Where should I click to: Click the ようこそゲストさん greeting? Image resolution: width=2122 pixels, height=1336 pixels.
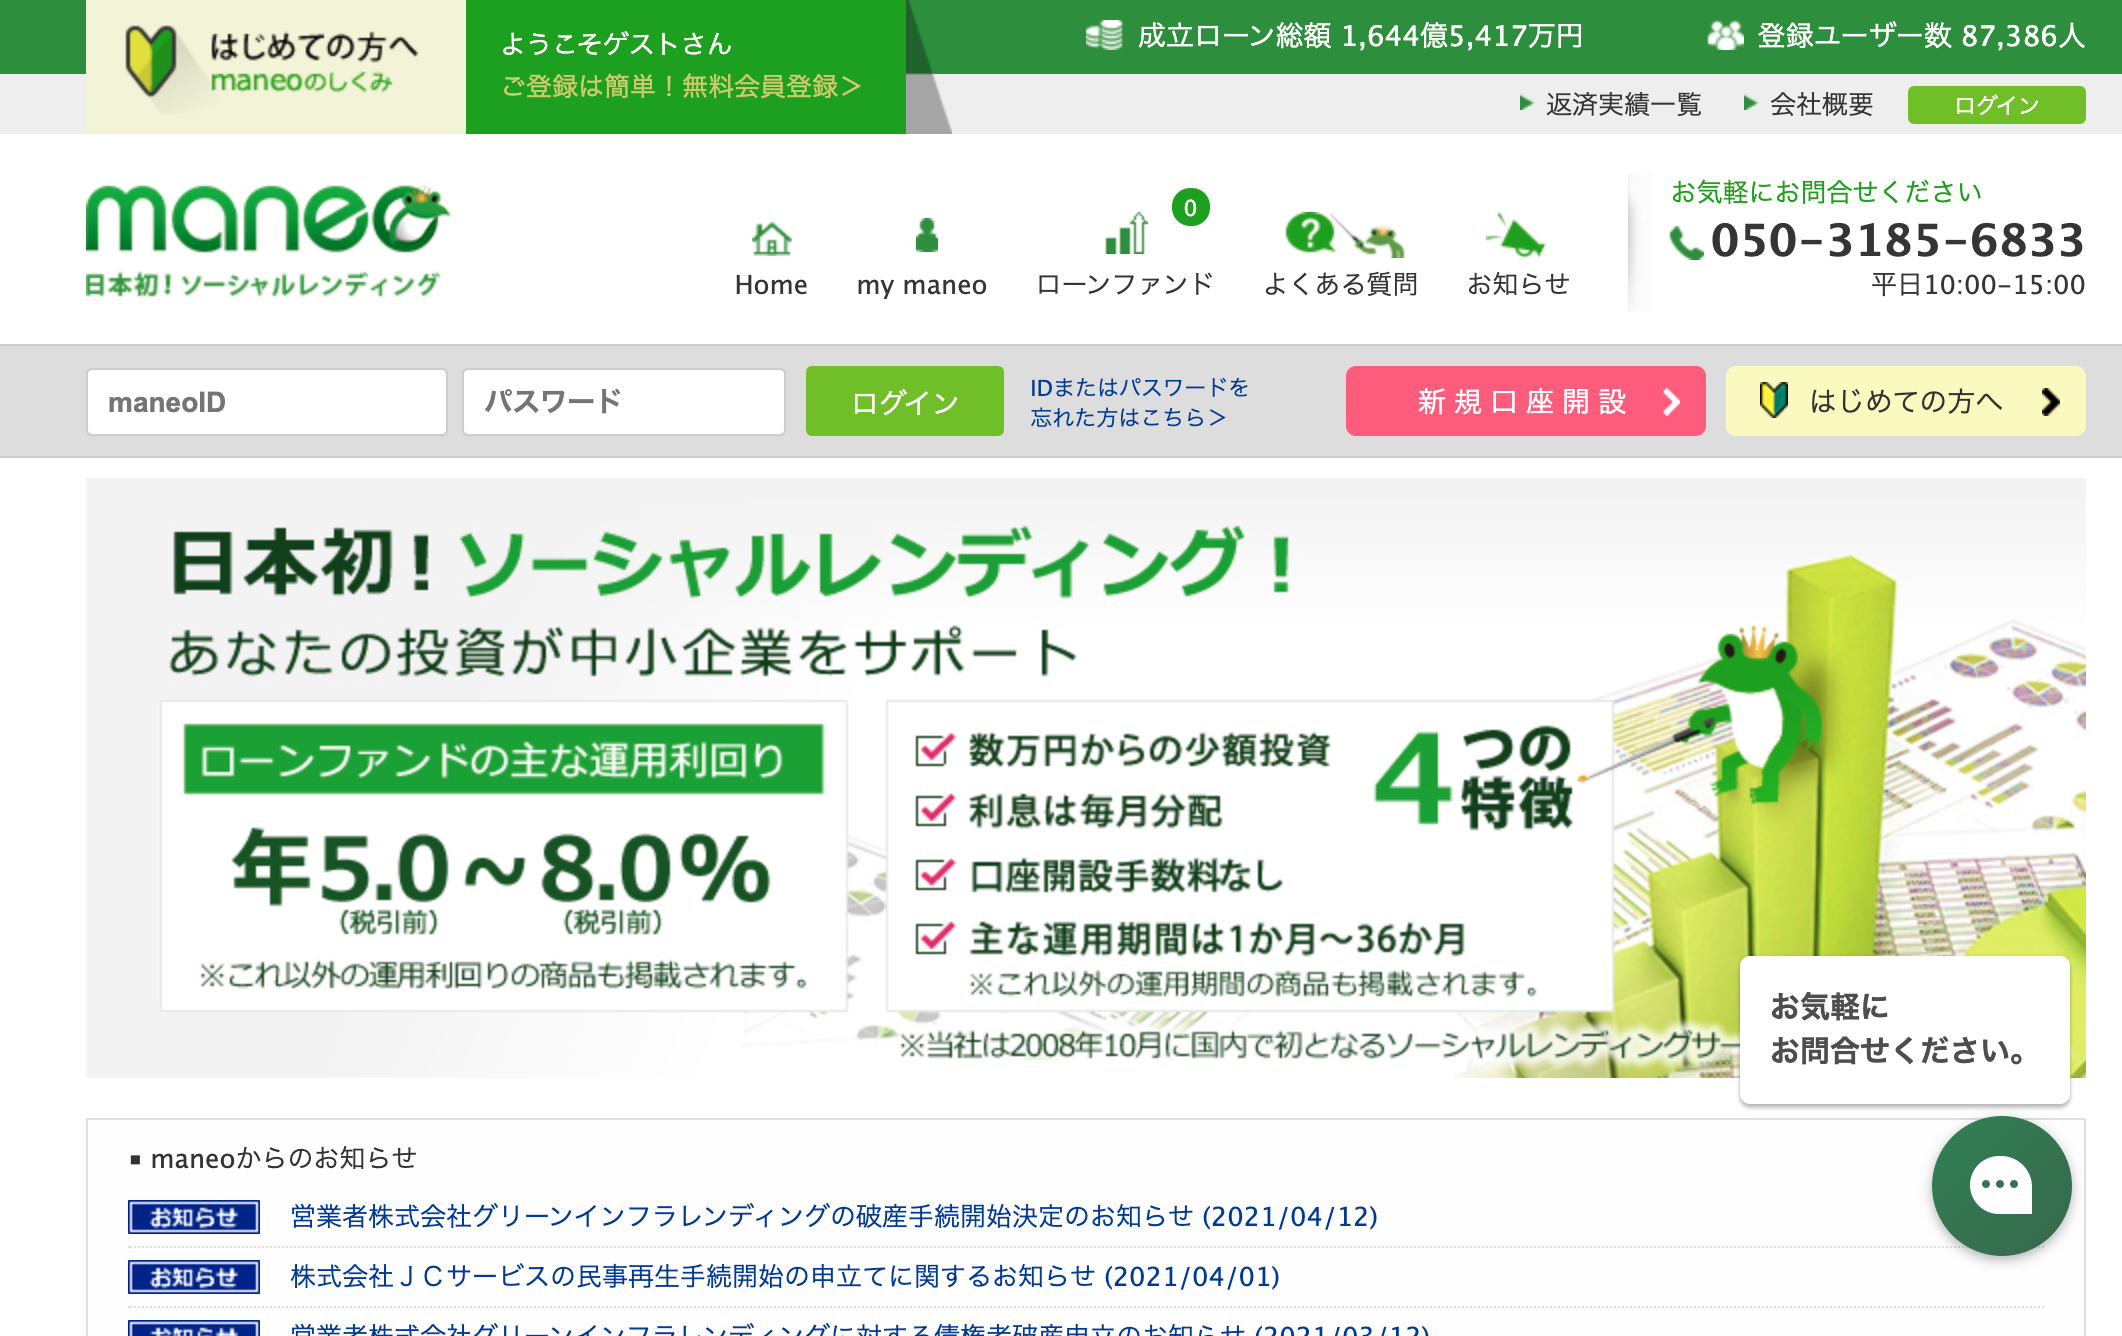617,44
